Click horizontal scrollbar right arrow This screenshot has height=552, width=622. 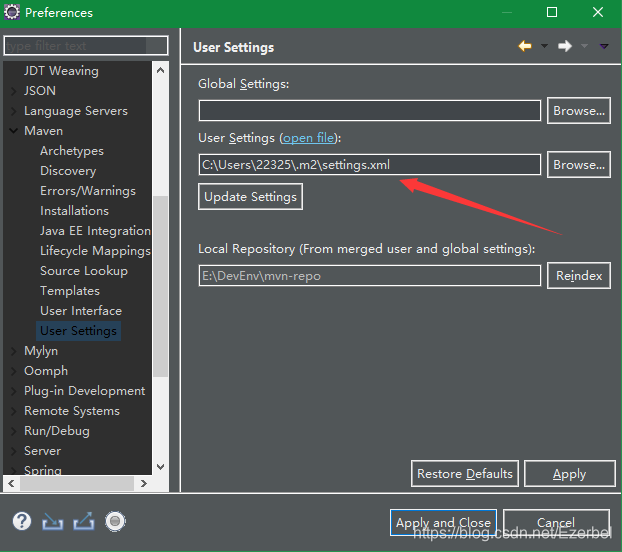pos(144,483)
